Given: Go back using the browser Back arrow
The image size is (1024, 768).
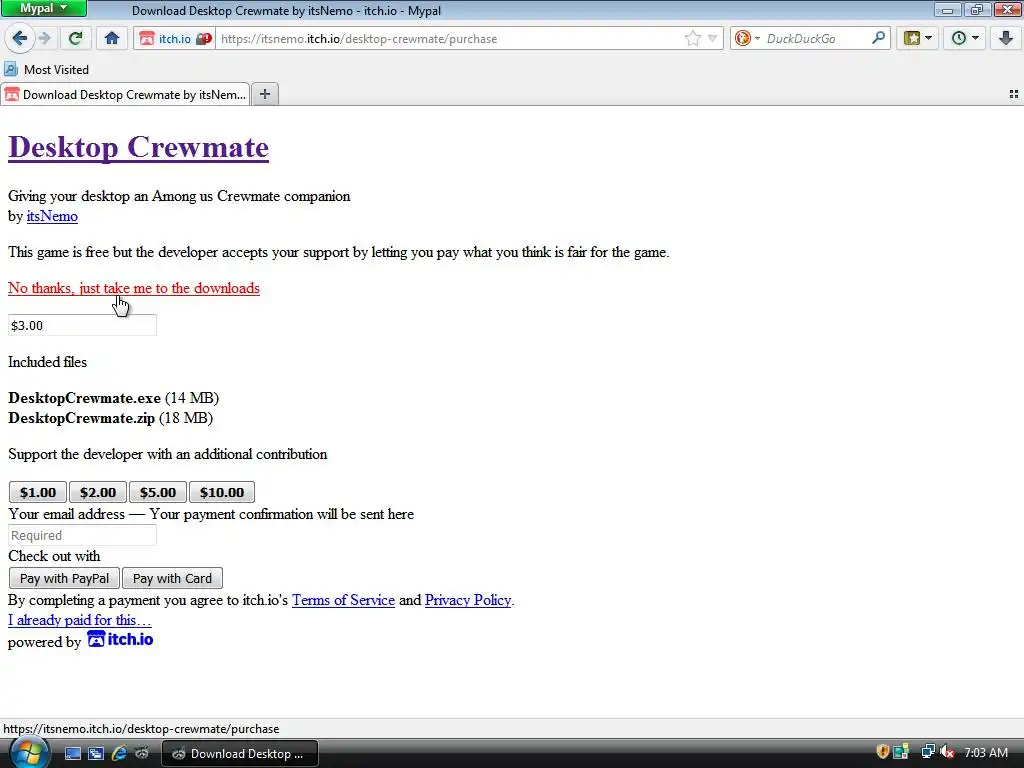Looking at the screenshot, I should coord(20,39).
